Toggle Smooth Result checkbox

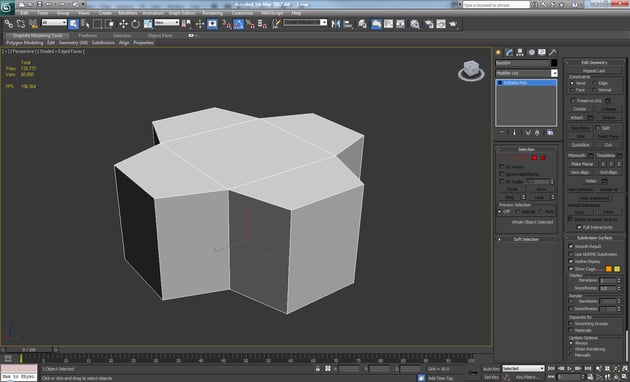pos(571,246)
